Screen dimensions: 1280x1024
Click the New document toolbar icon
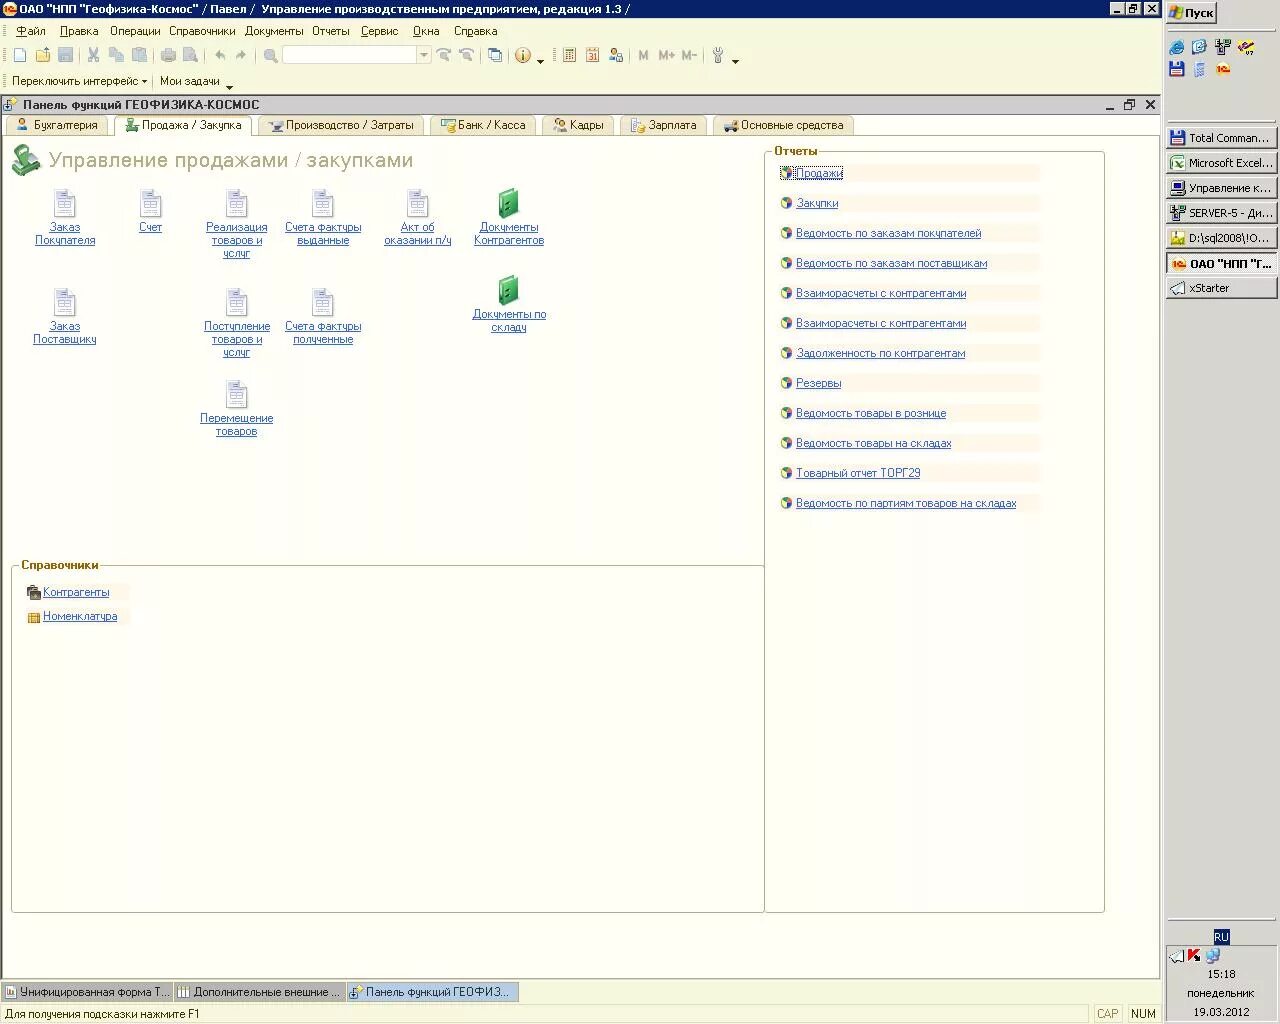click(x=20, y=55)
